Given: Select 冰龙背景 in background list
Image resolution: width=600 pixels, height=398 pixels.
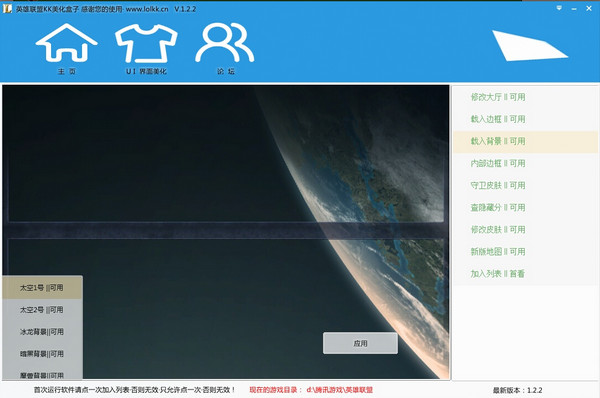Looking at the screenshot, I should point(42,332).
